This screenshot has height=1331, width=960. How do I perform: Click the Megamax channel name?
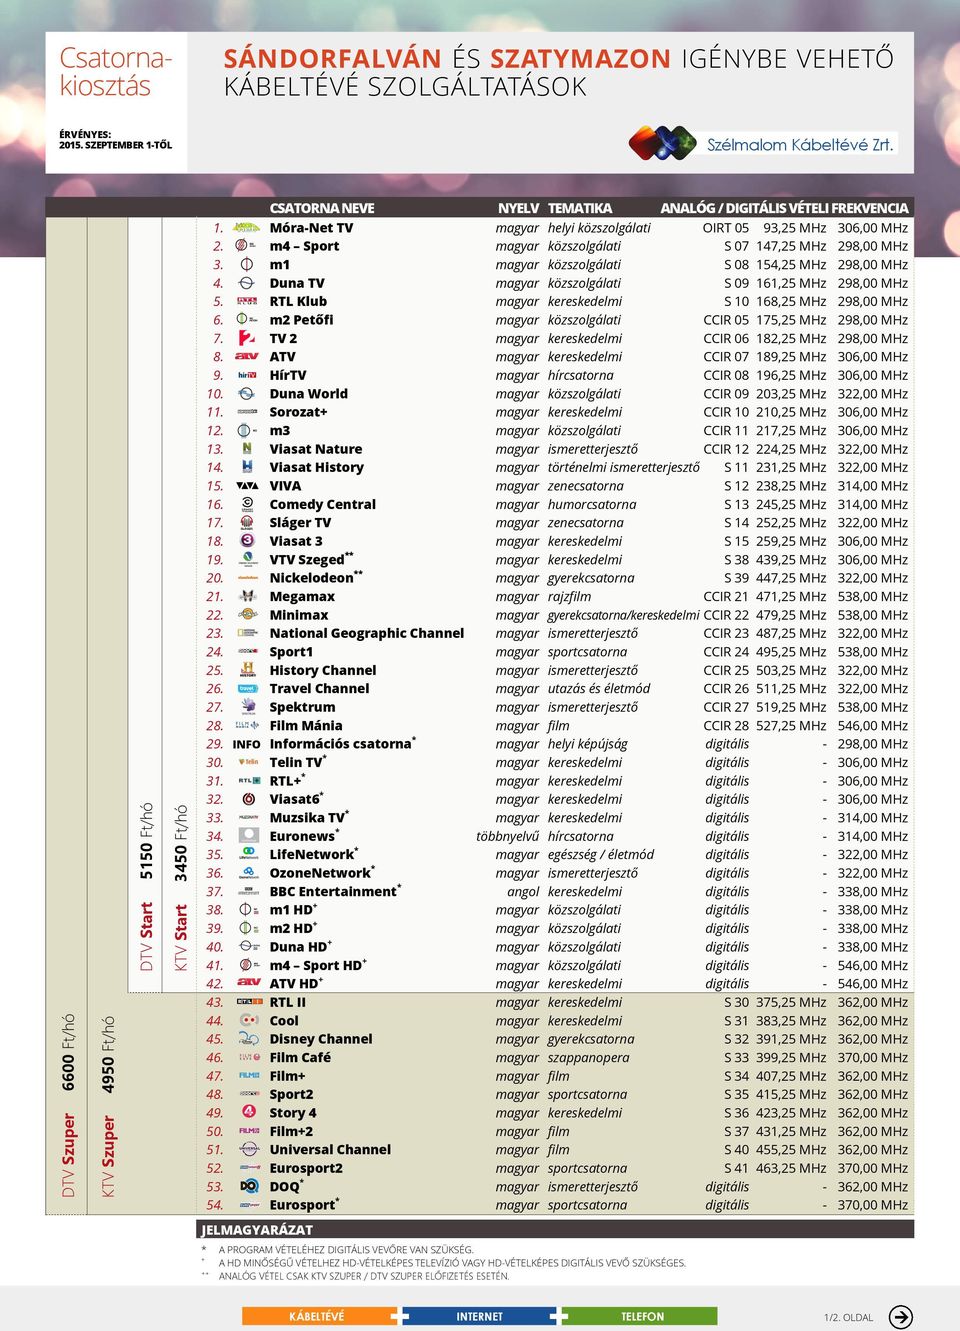302,596
